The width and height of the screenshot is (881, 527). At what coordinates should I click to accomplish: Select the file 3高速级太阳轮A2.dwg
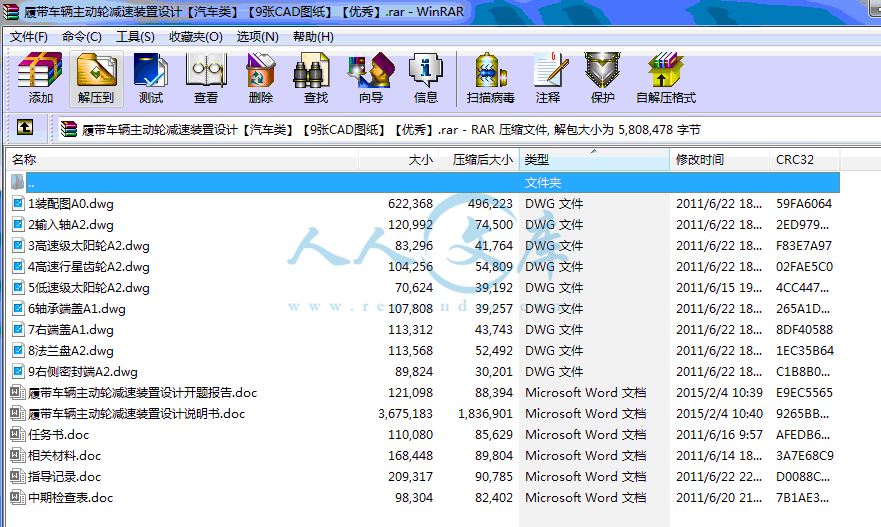click(89, 246)
